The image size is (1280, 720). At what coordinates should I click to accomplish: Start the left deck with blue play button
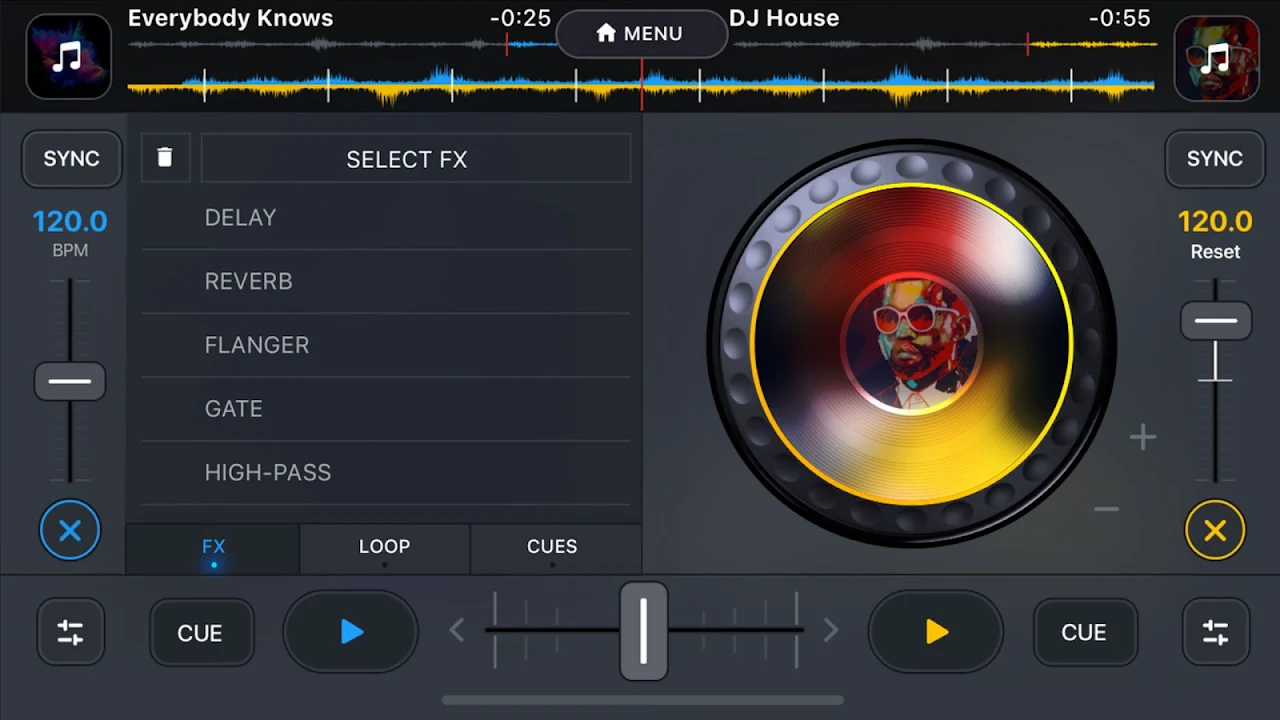pyautogui.click(x=351, y=632)
